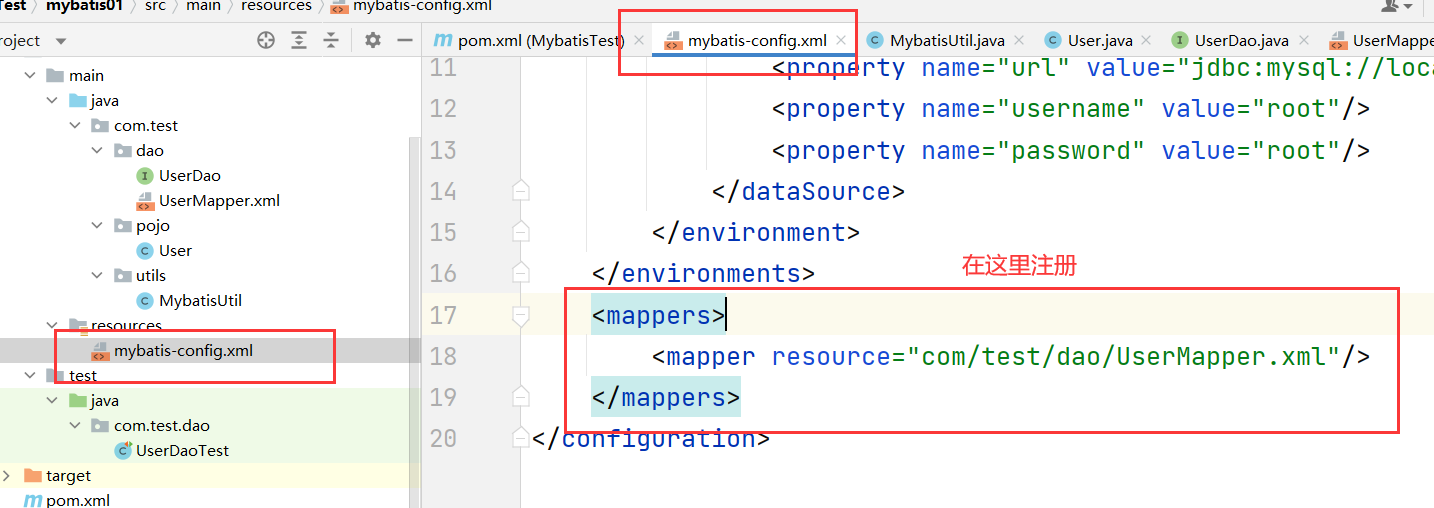Collapse the dao package node
The image size is (1434, 508).
[x=97, y=151]
